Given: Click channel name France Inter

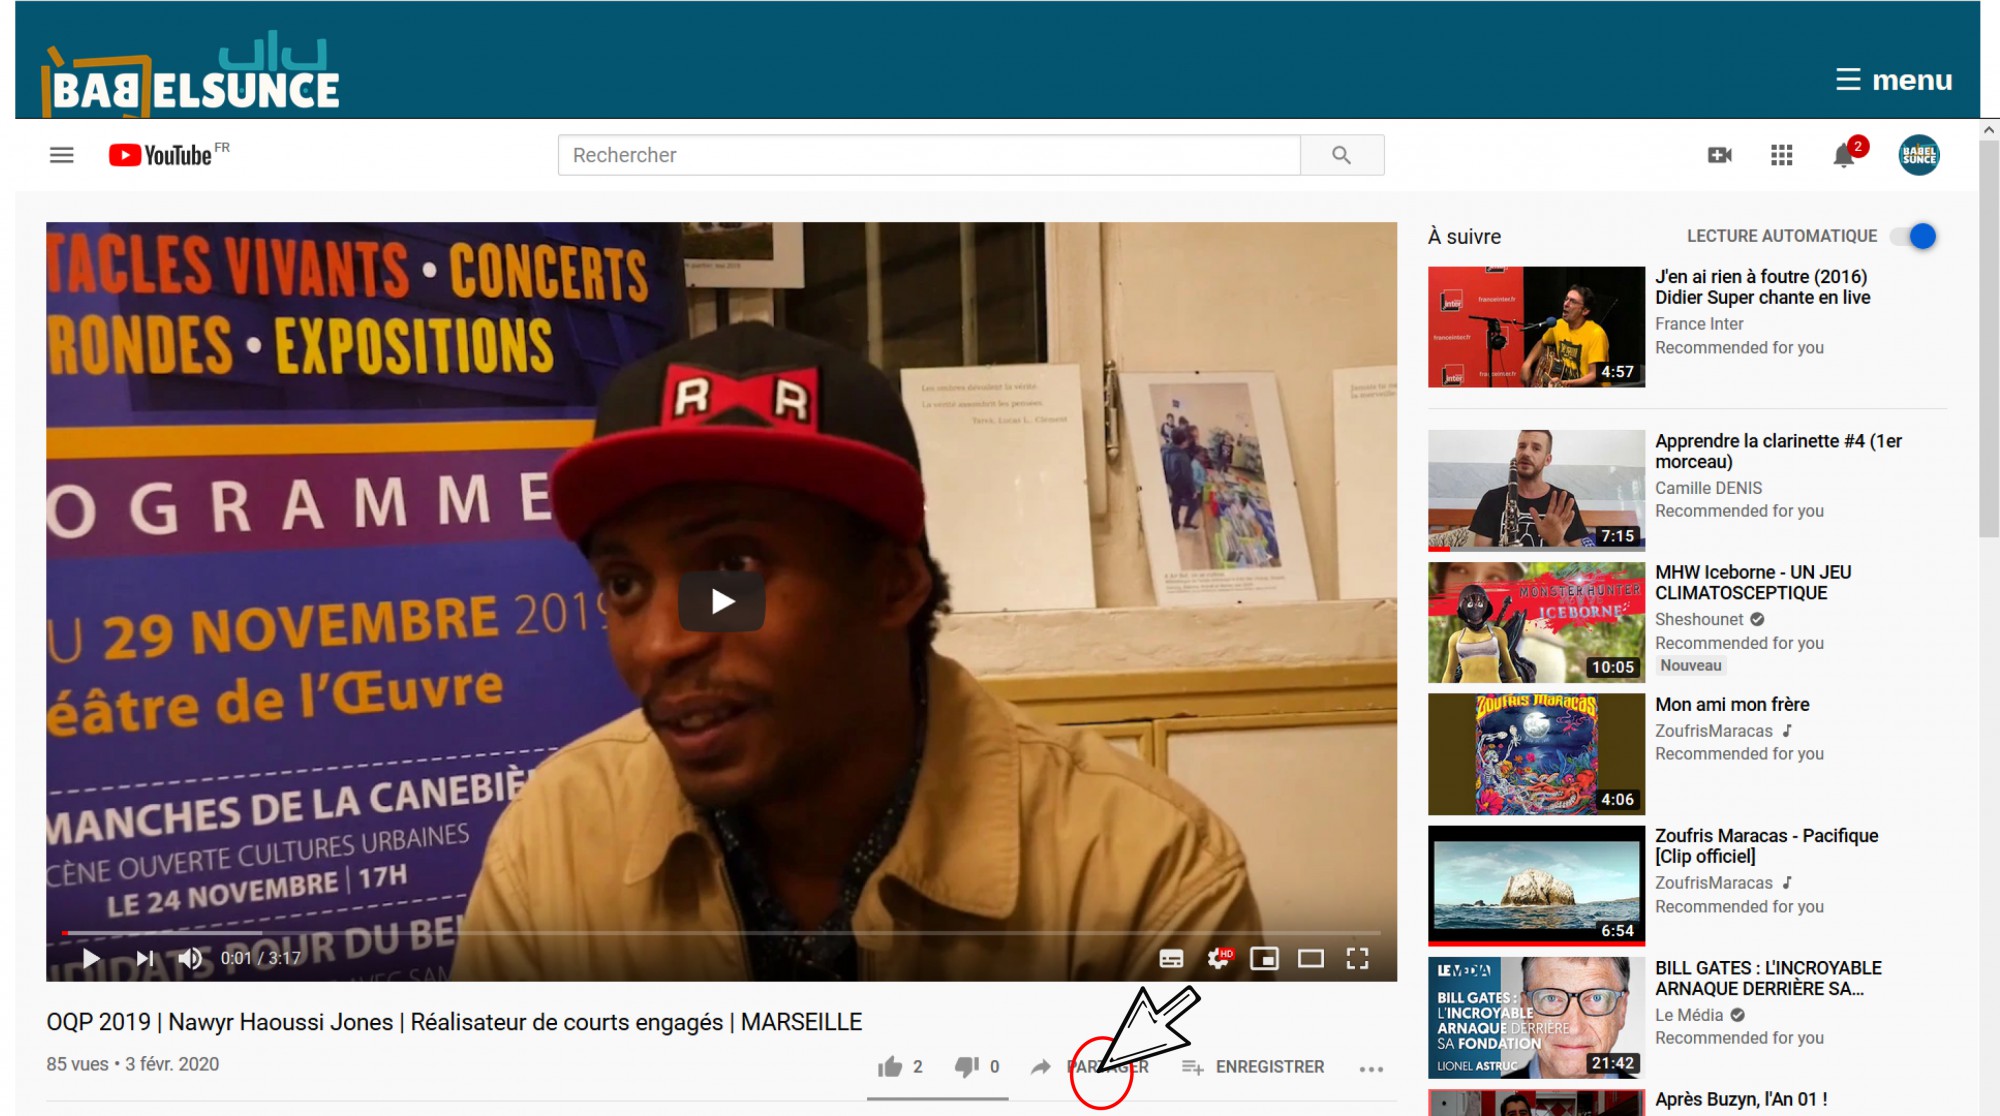Looking at the screenshot, I should point(1699,324).
